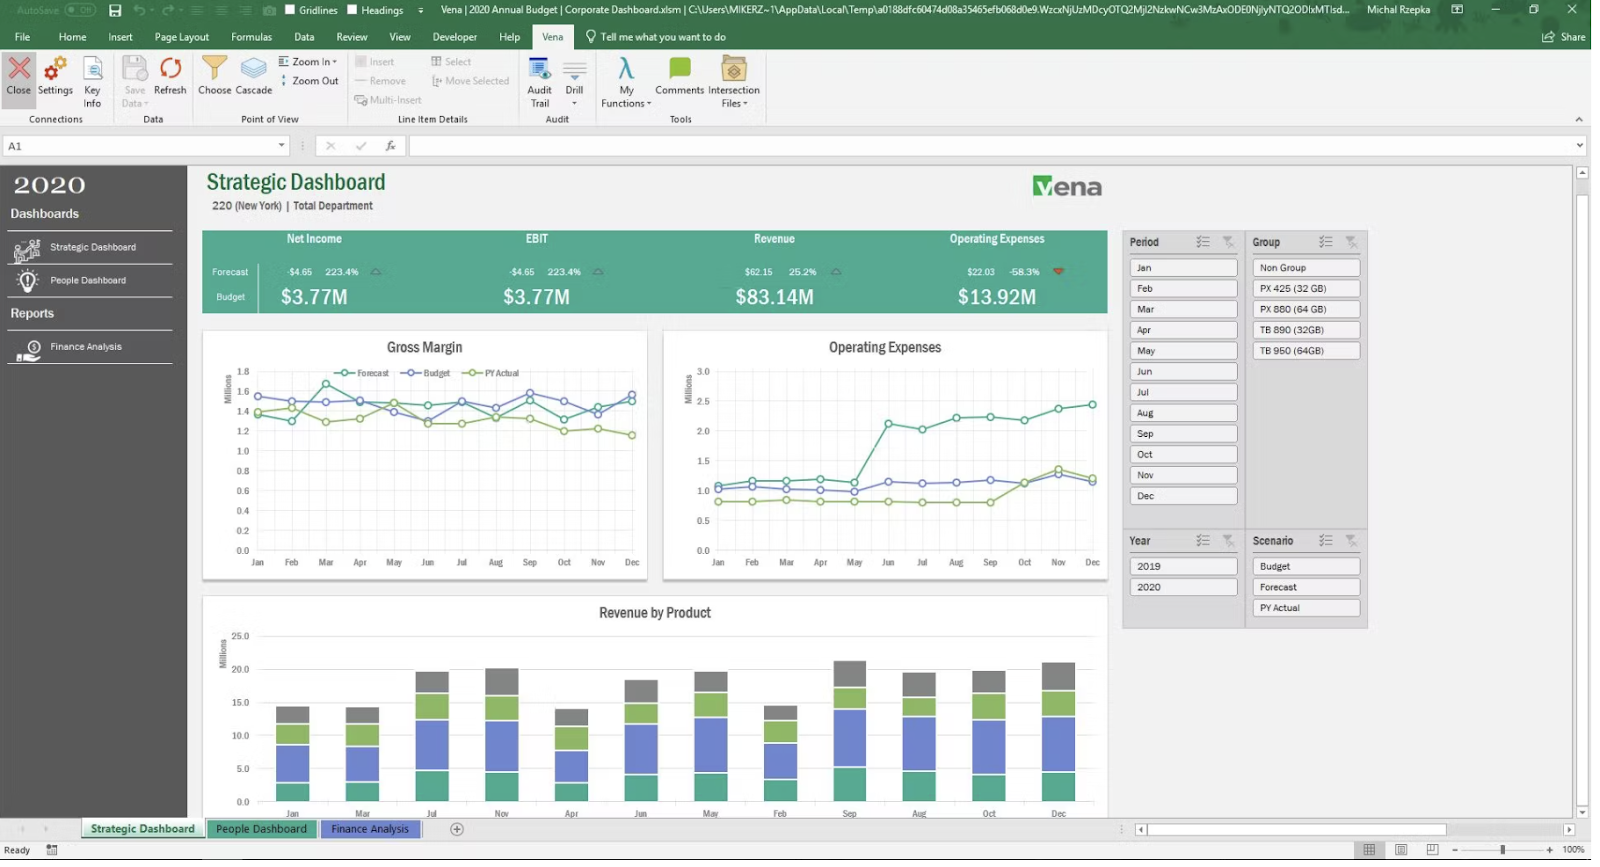Click Tell me what you want to do
This screenshot has height=867, width=1600.
[656, 37]
